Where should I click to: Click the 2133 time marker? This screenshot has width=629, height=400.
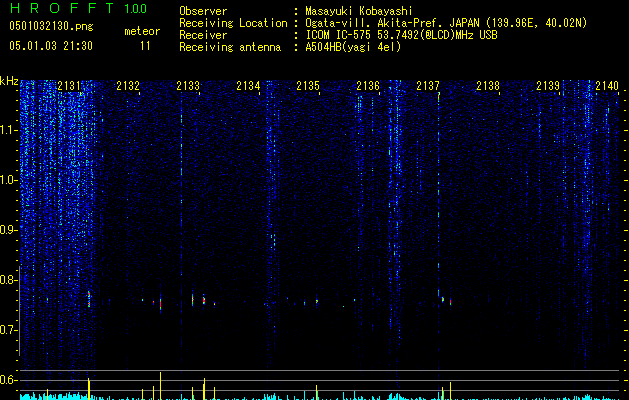coord(188,86)
